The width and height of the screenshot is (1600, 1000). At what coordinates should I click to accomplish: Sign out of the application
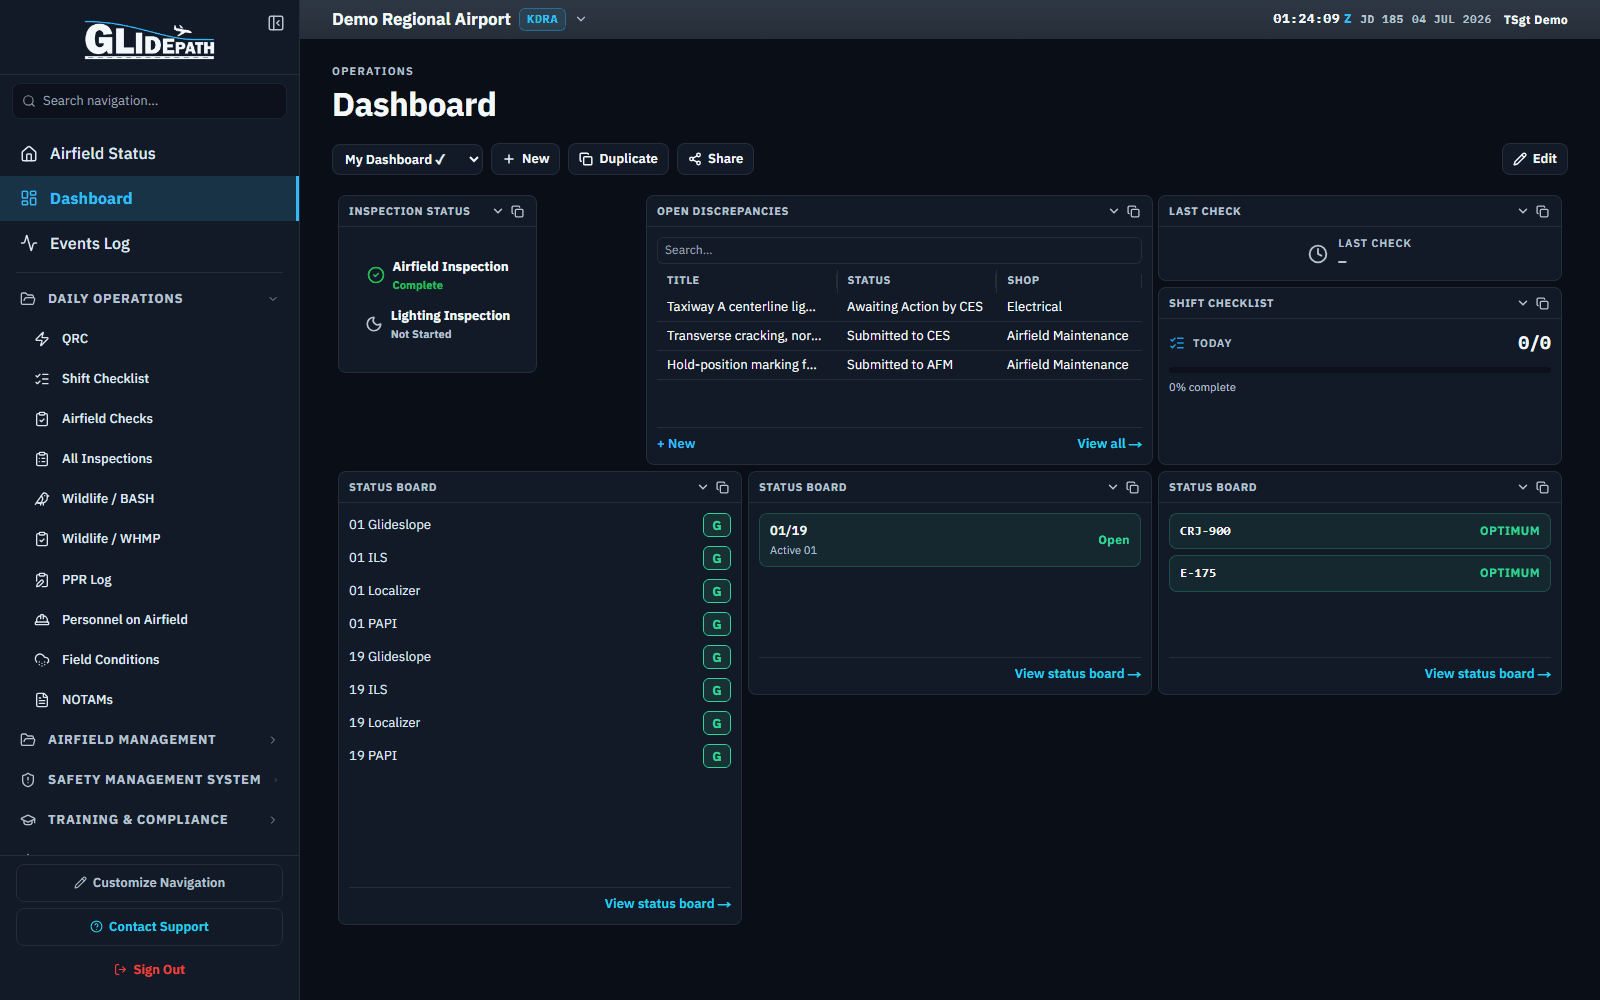149,969
